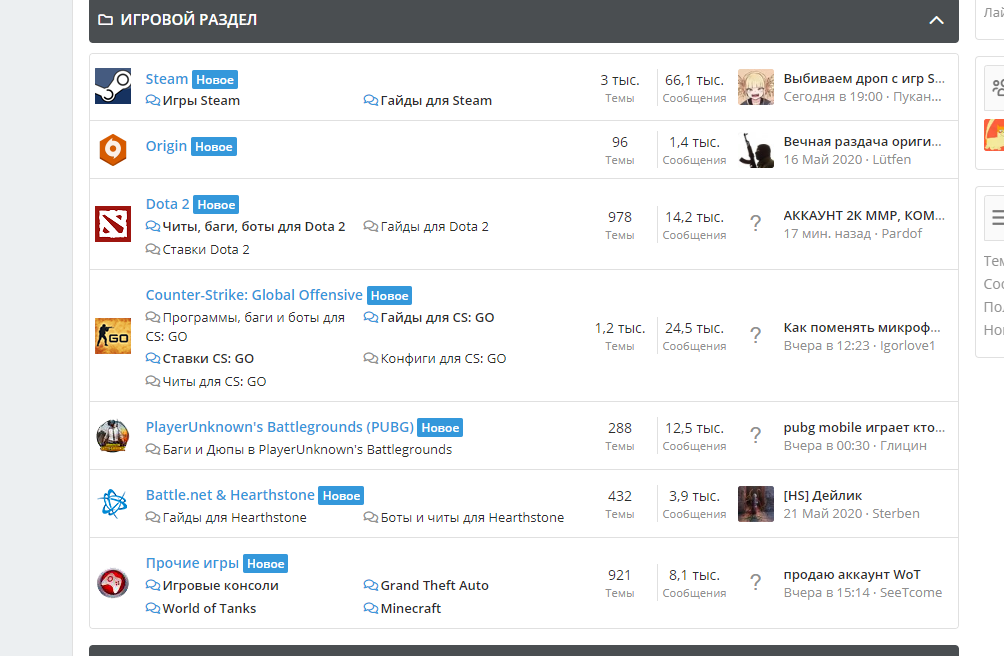Open the Игры Steam subforum

click(201, 100)
